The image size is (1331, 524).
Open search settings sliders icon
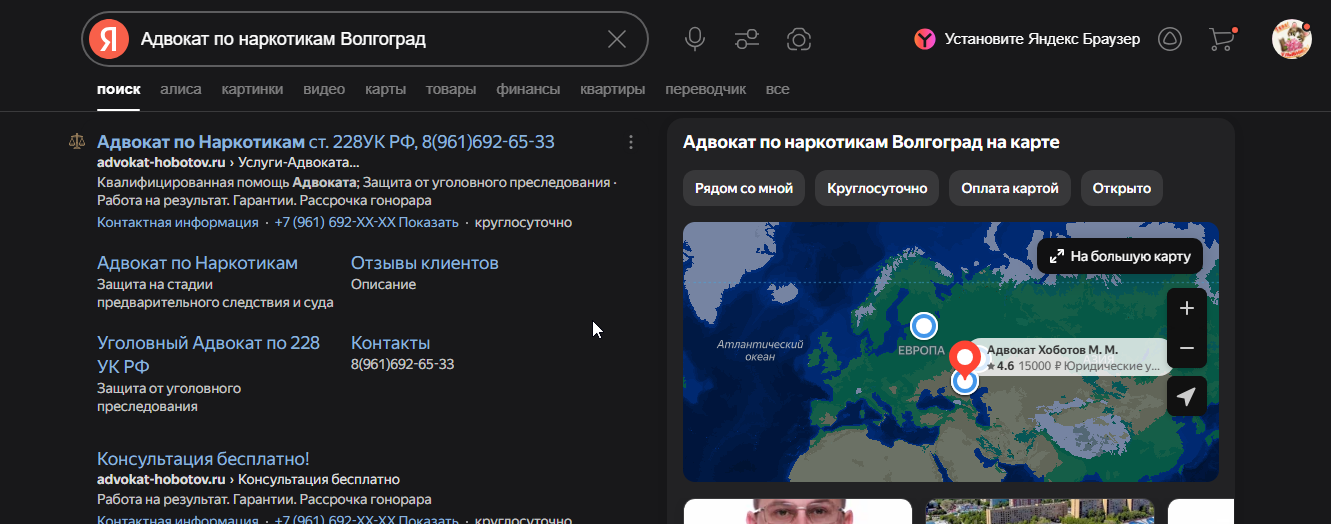click(747, 39)
